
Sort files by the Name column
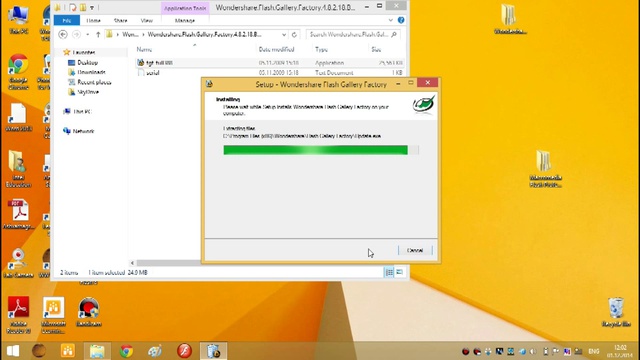(x=144, y=49)
